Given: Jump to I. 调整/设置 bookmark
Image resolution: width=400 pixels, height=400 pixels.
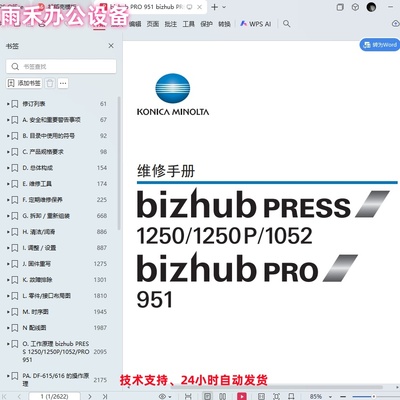Looking at the screenshot, I should tap(39, 248).
